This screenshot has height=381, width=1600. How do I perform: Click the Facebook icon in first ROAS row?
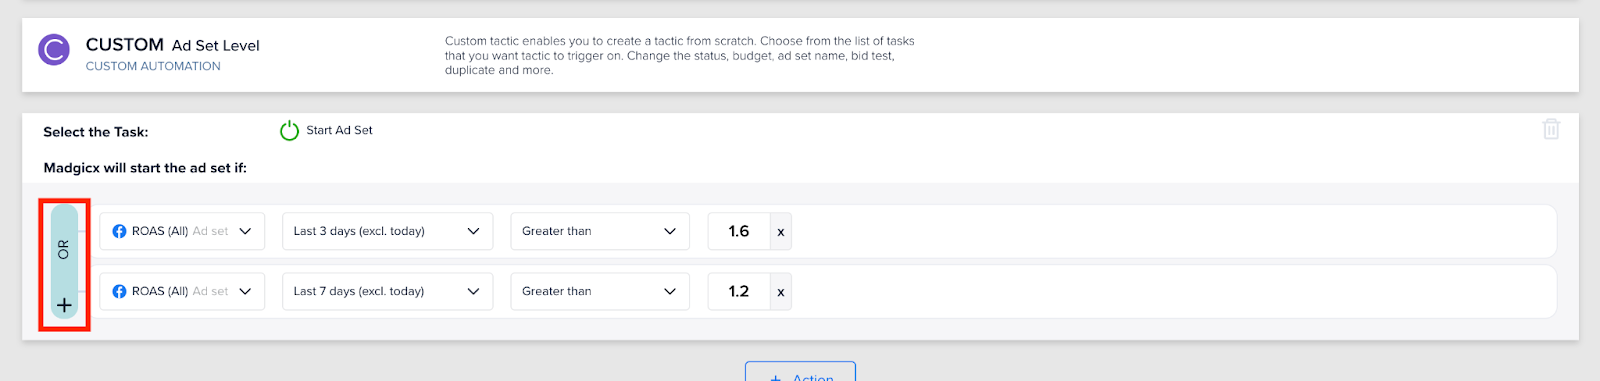119,231
